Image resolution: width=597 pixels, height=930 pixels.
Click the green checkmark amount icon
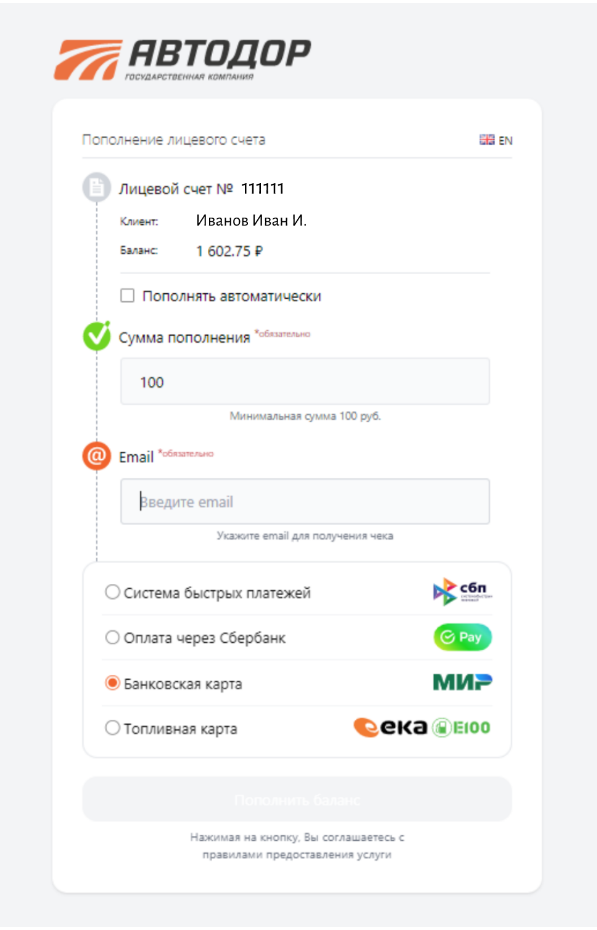(97, 336)
